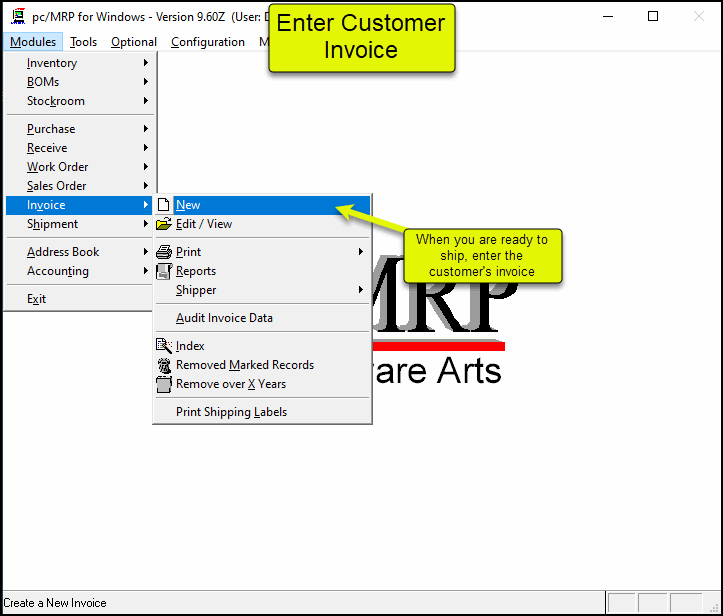
Task: Click the Edit / View open-folder icon
Action: [x=164, y=224]
